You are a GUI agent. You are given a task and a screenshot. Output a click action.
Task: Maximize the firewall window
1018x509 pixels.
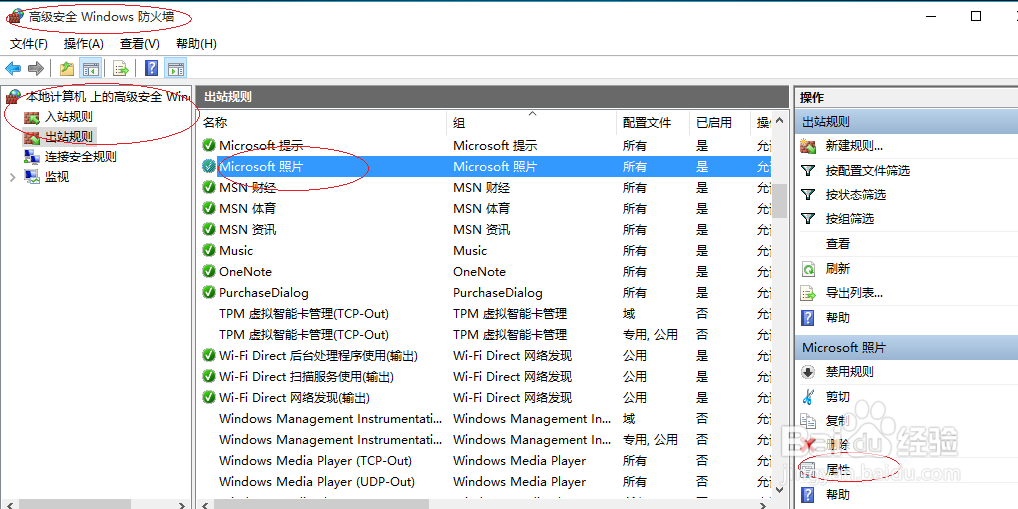click(x=976, y=16)
